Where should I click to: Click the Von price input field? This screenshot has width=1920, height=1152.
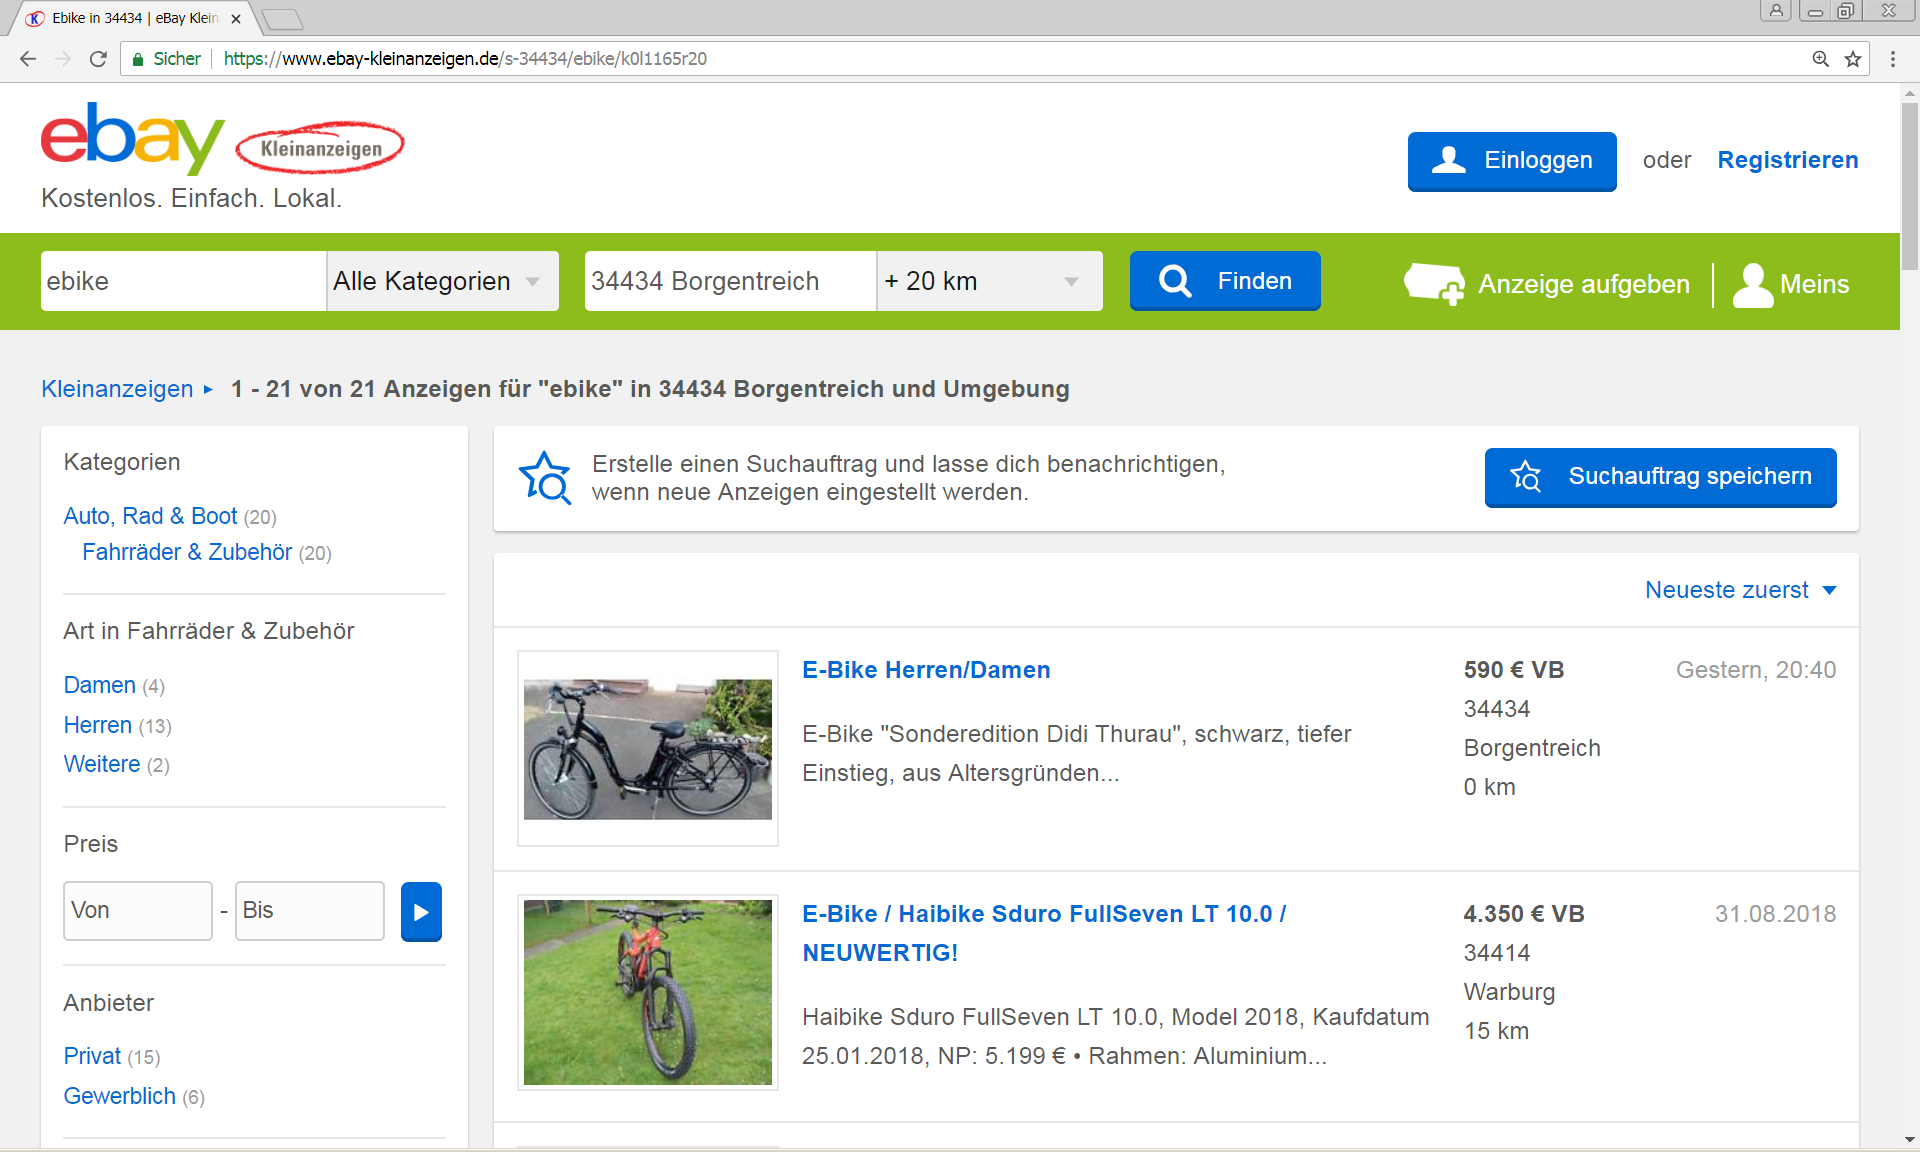pos(138,910)
